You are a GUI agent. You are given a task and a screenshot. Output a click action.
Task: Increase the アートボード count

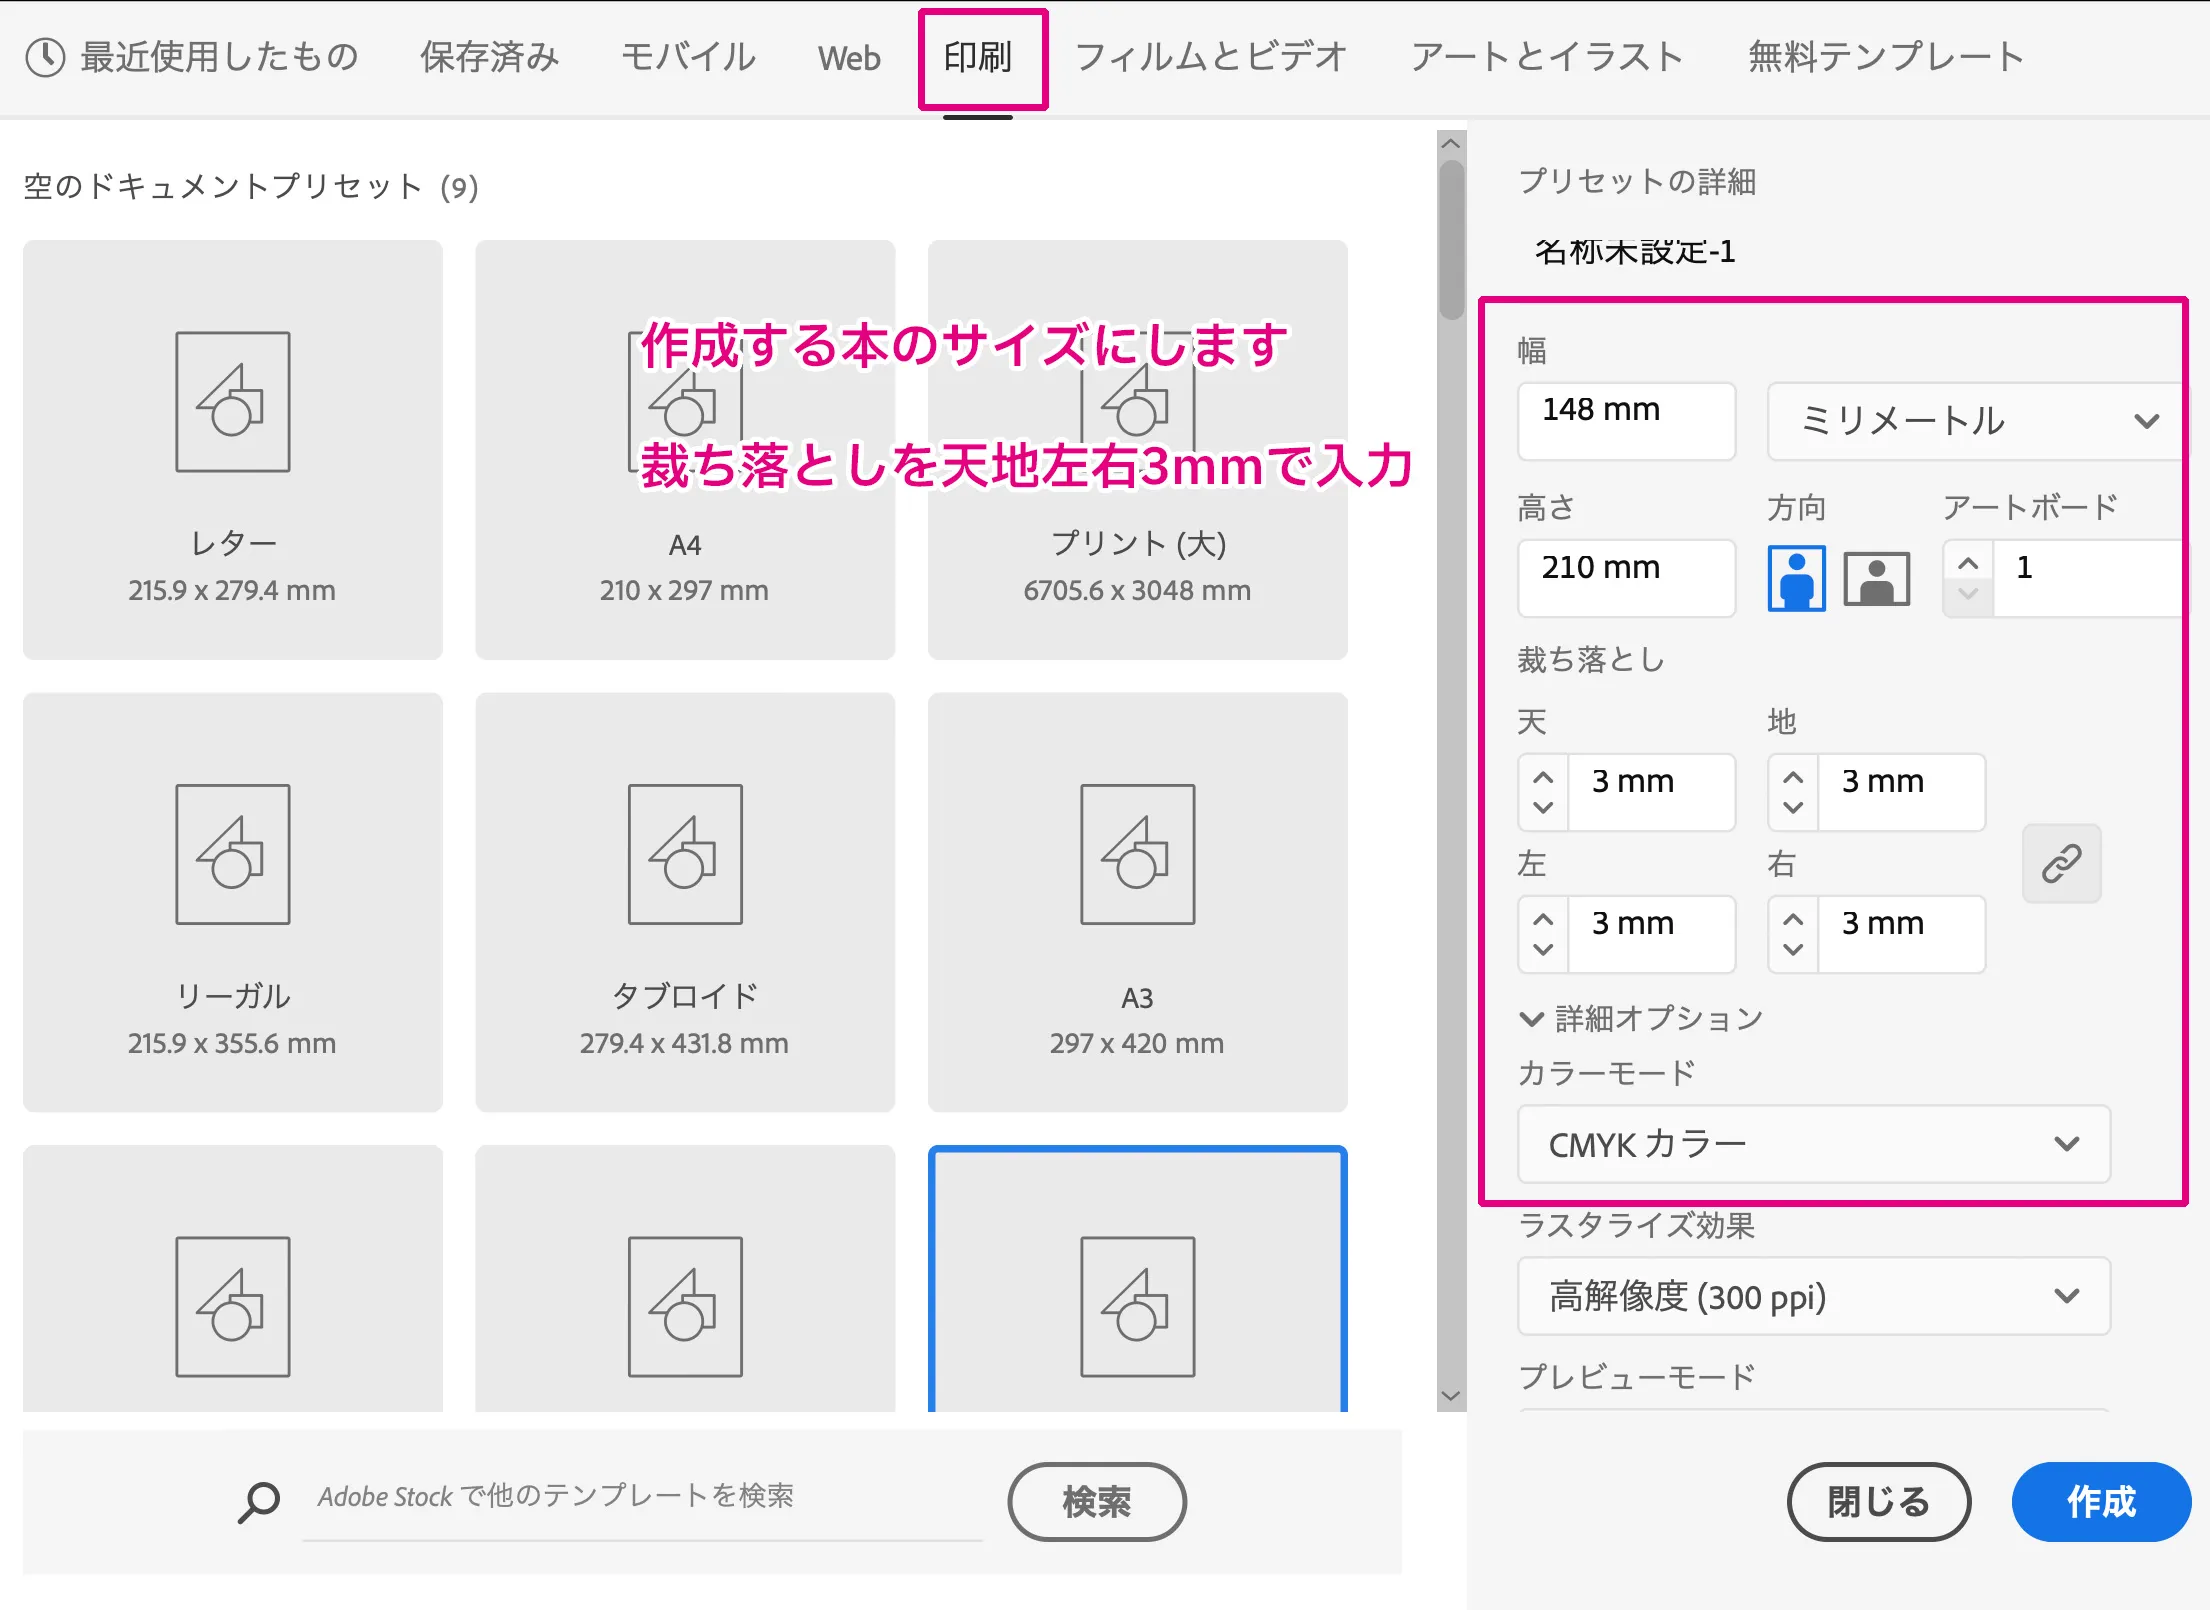pos(1968,563)
